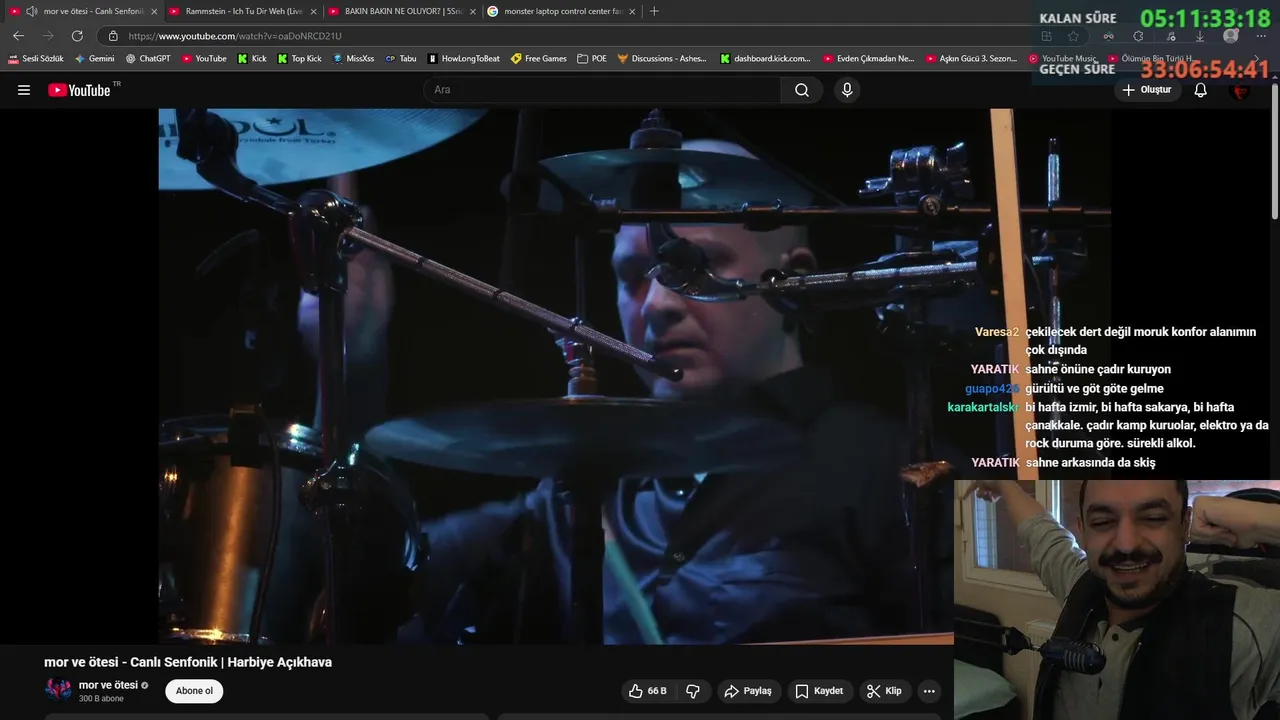Open ChatGPT bookmark
Image resolution: width=1280 pixels, height=720 pixels.
coord(148,59)
